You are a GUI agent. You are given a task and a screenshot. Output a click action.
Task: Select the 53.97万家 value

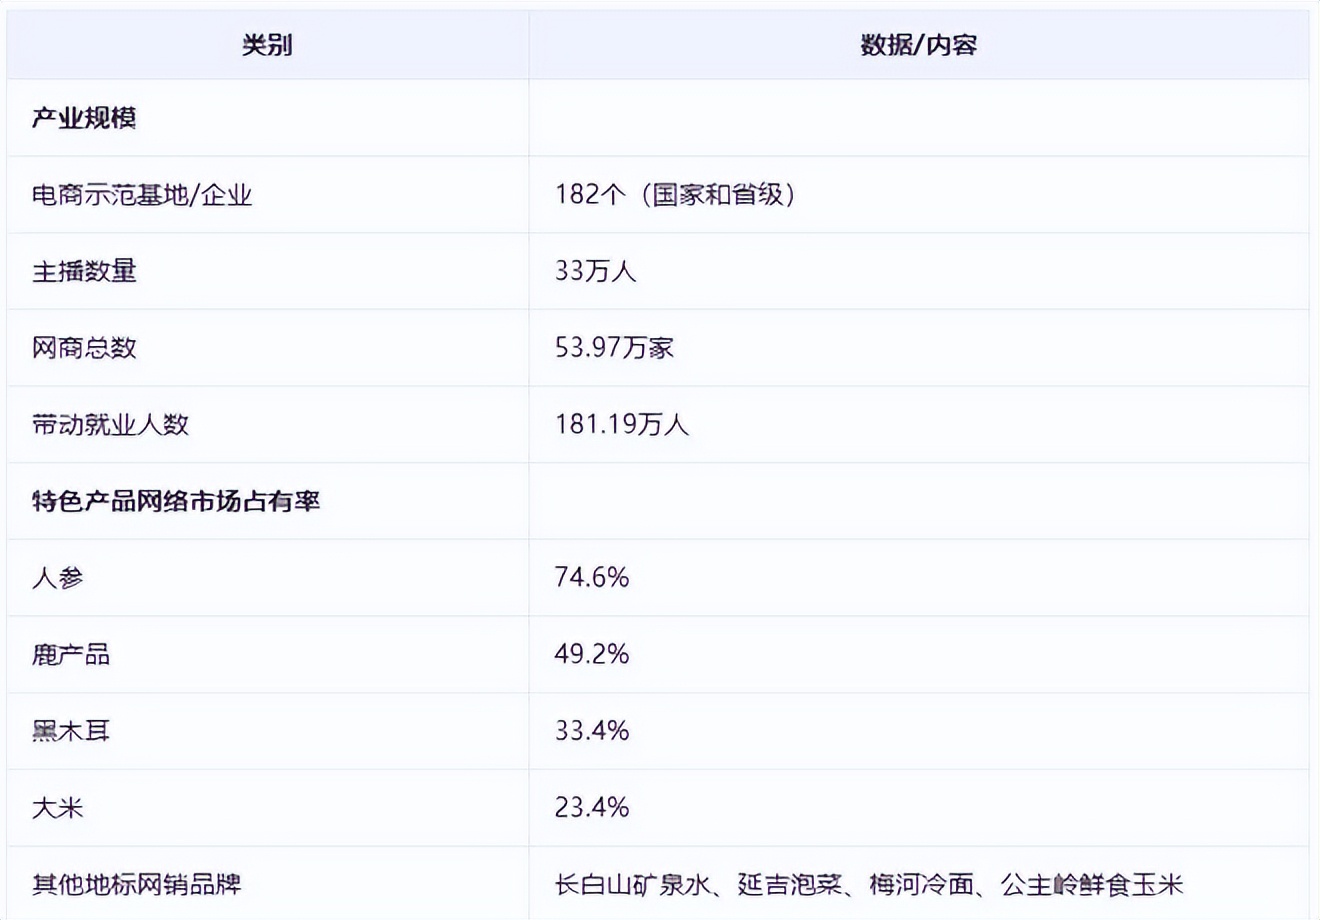click(614, 348)
